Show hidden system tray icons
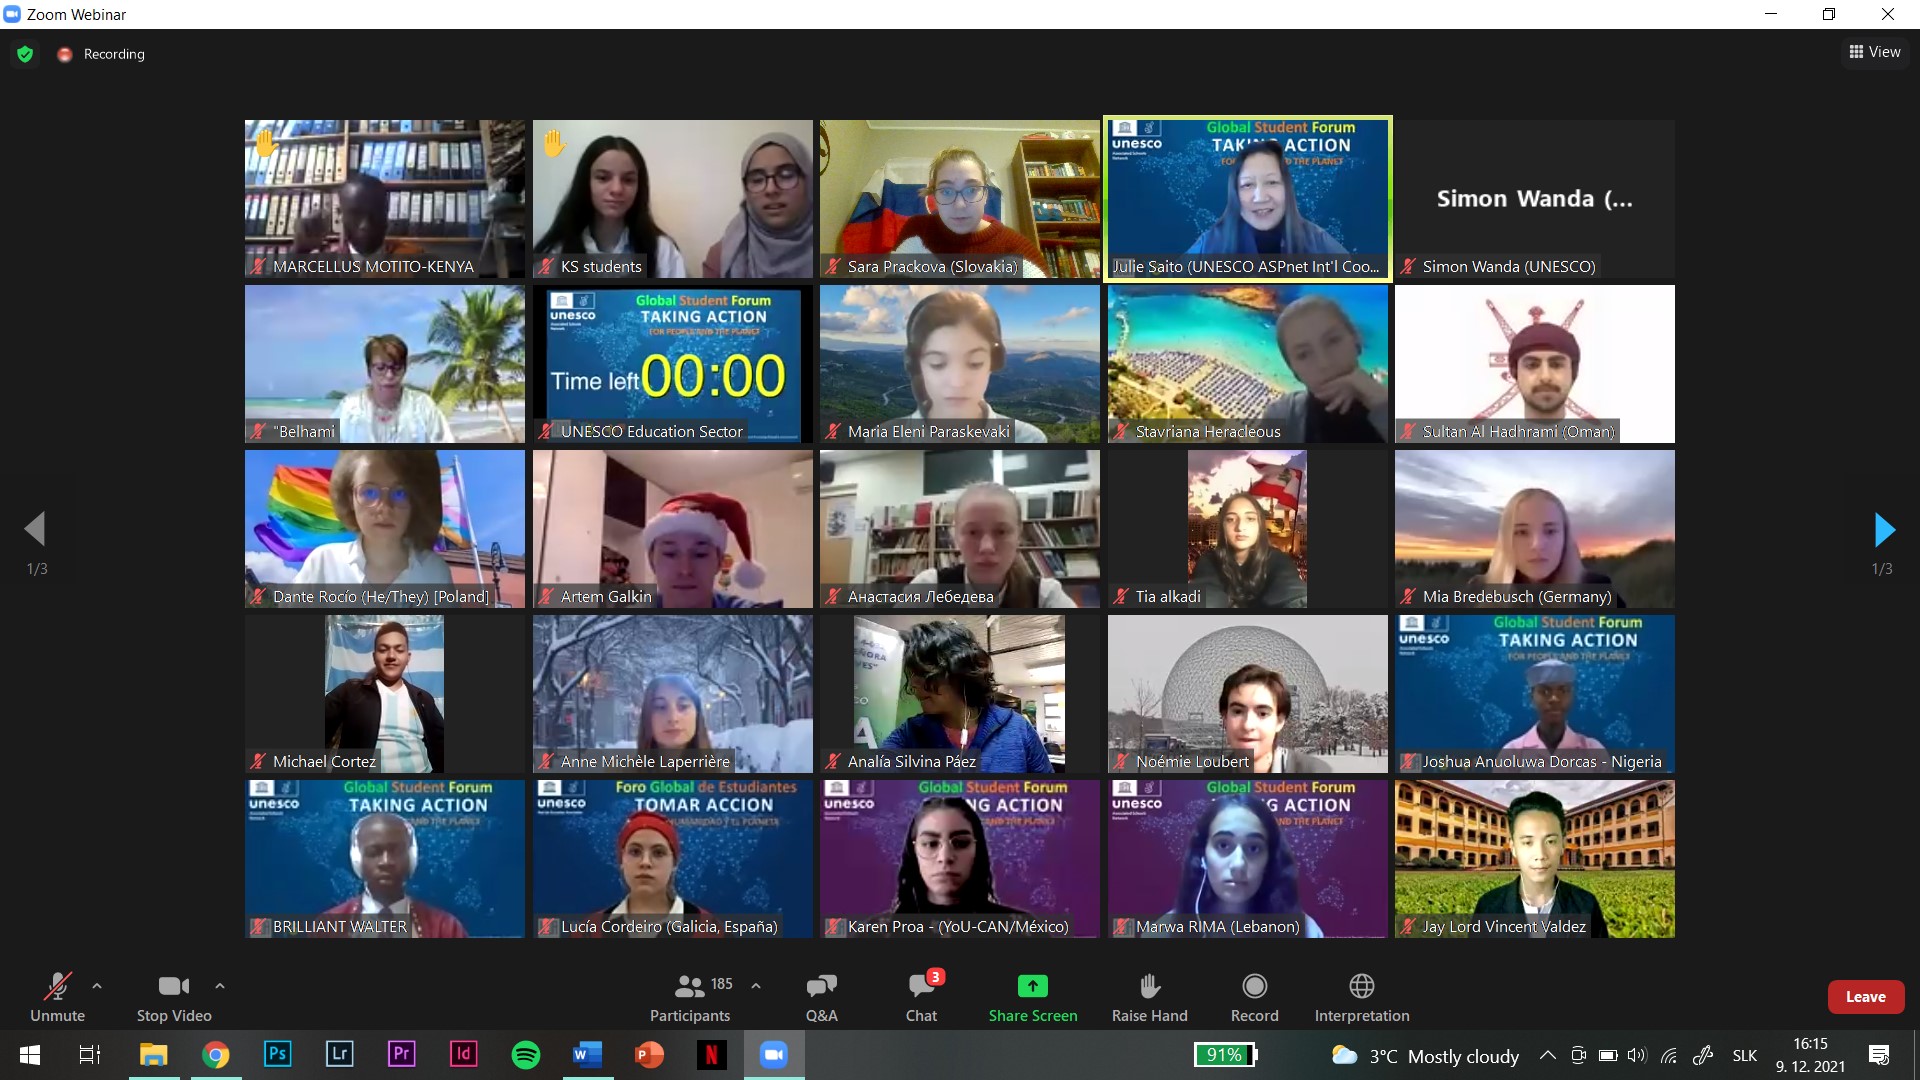 (1547, 1055)
